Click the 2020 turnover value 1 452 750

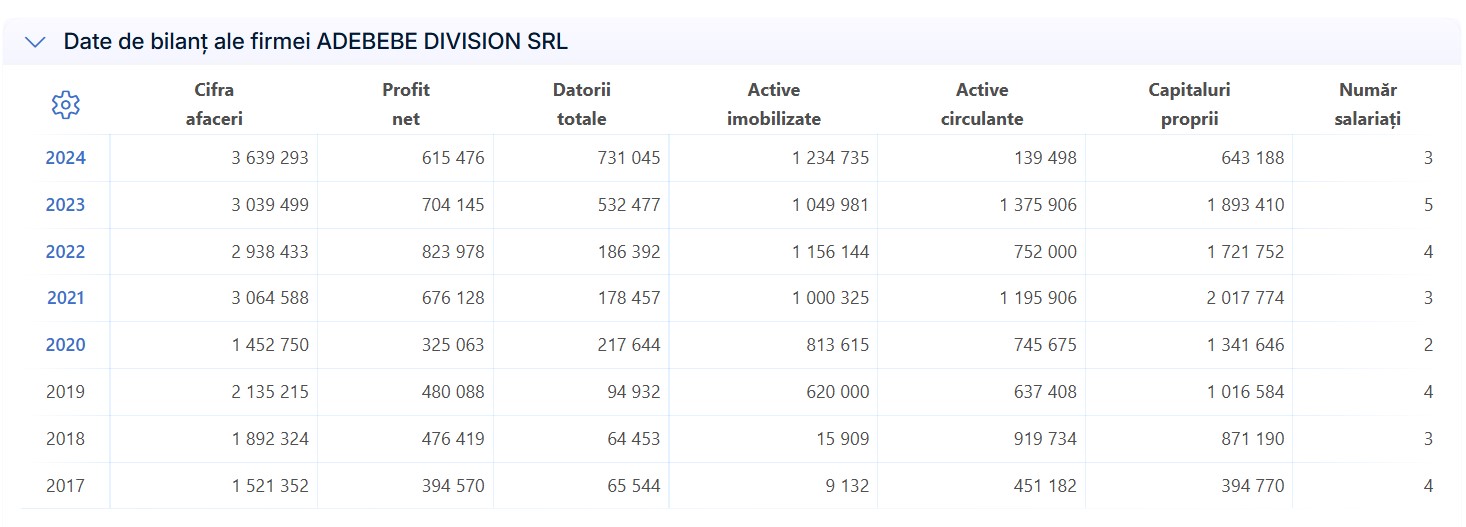click(270, 345)
